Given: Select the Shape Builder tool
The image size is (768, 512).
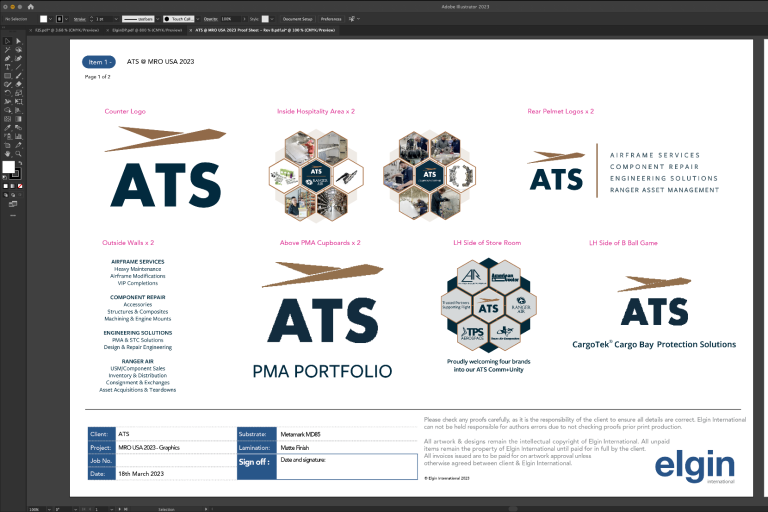Looking at the screenshot, I should 7,110.
